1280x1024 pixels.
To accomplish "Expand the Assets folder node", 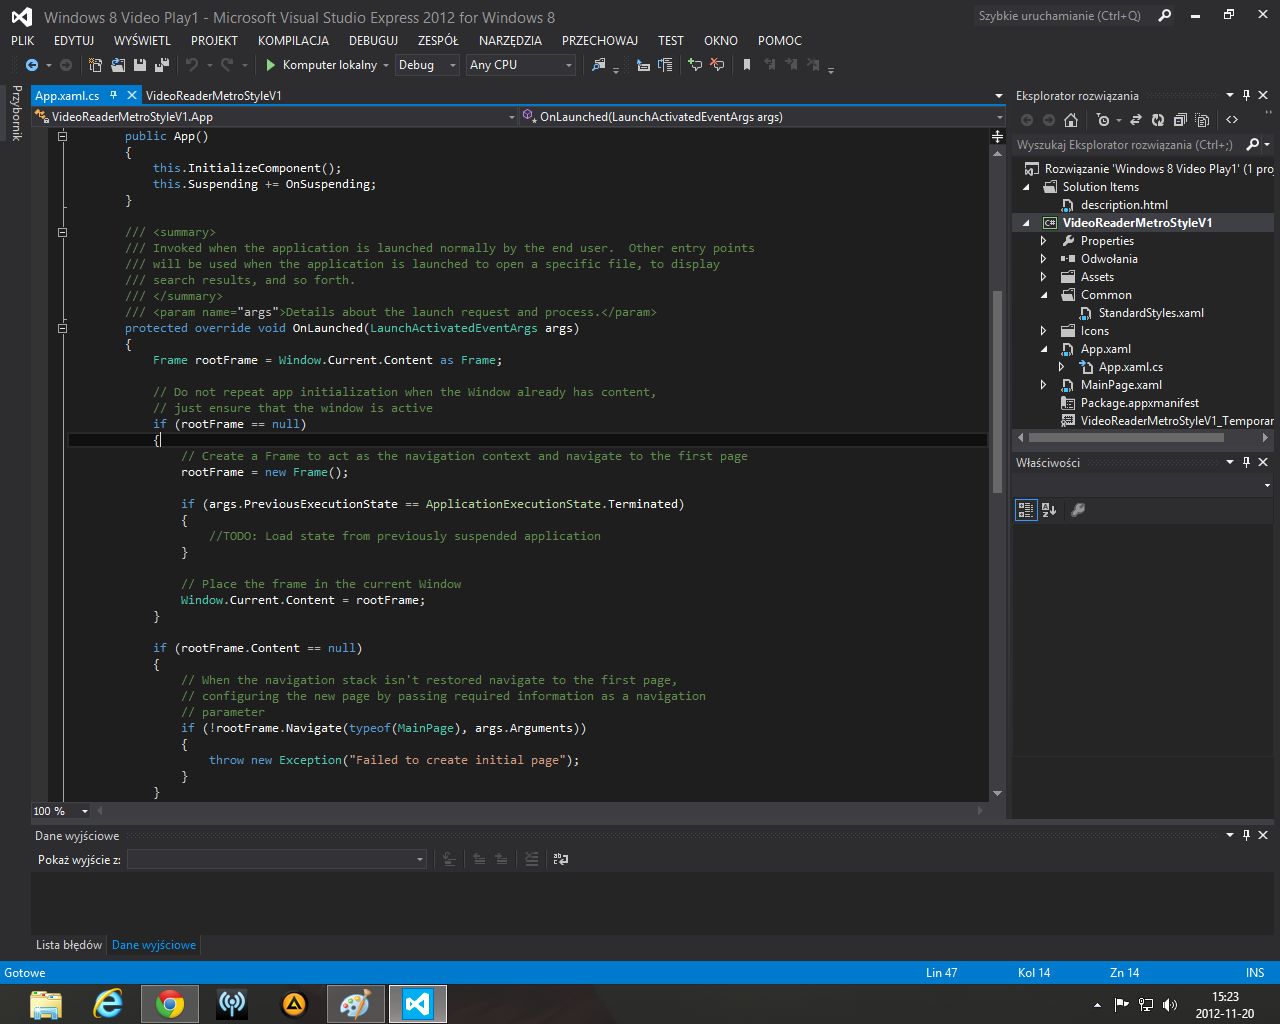I will 1043,277.
